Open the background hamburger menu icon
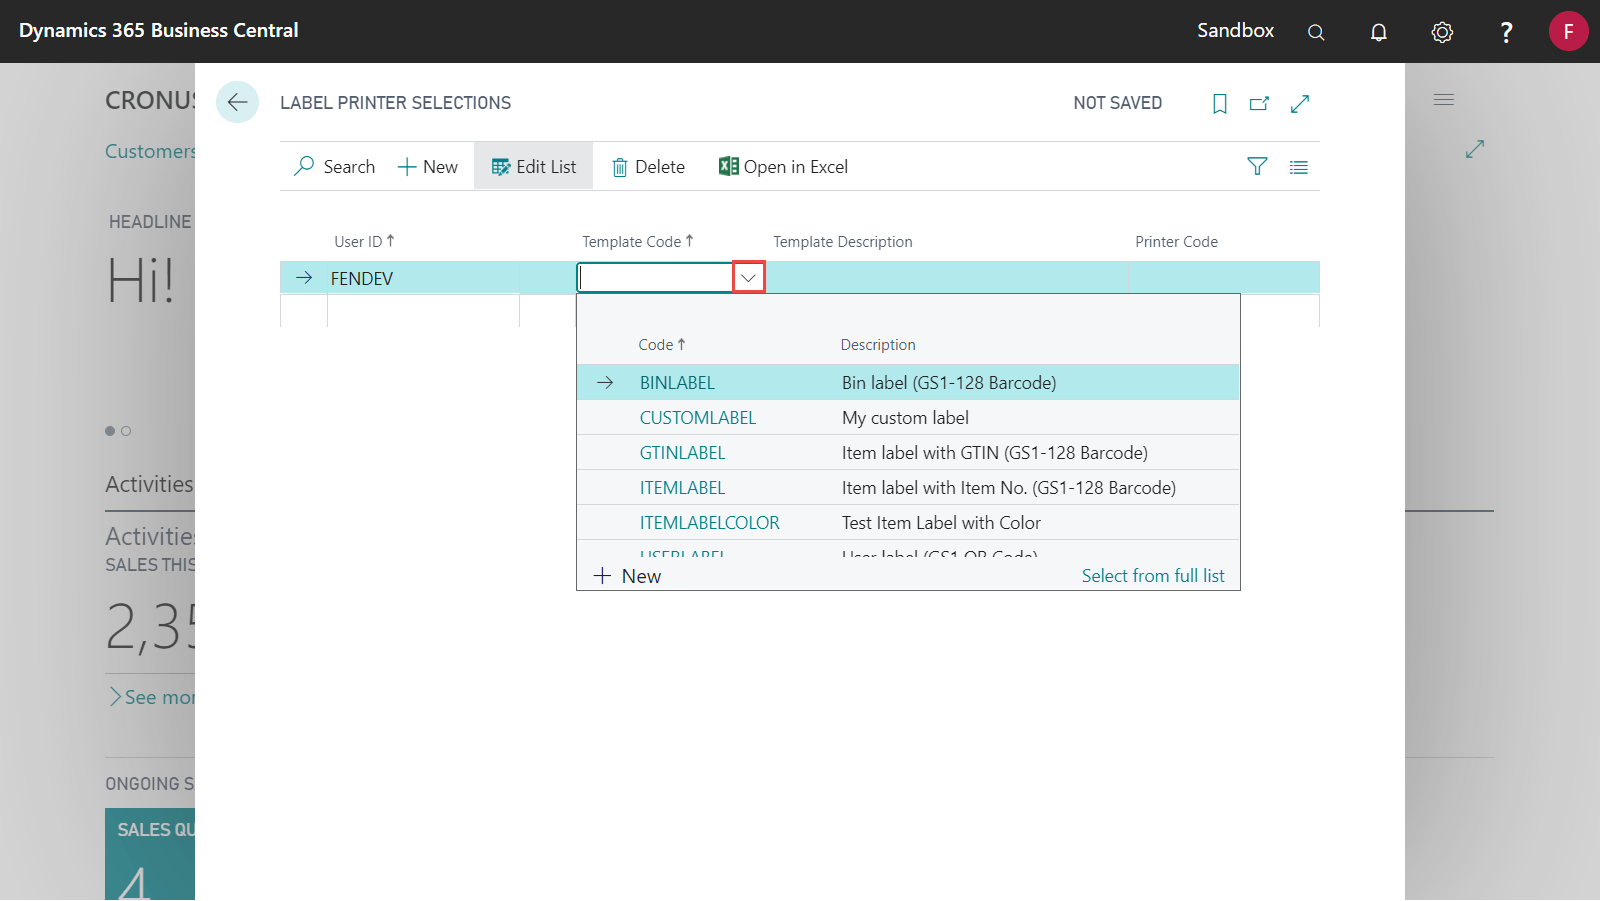Screen dimensions: 1600x901 pos(1444,100)
